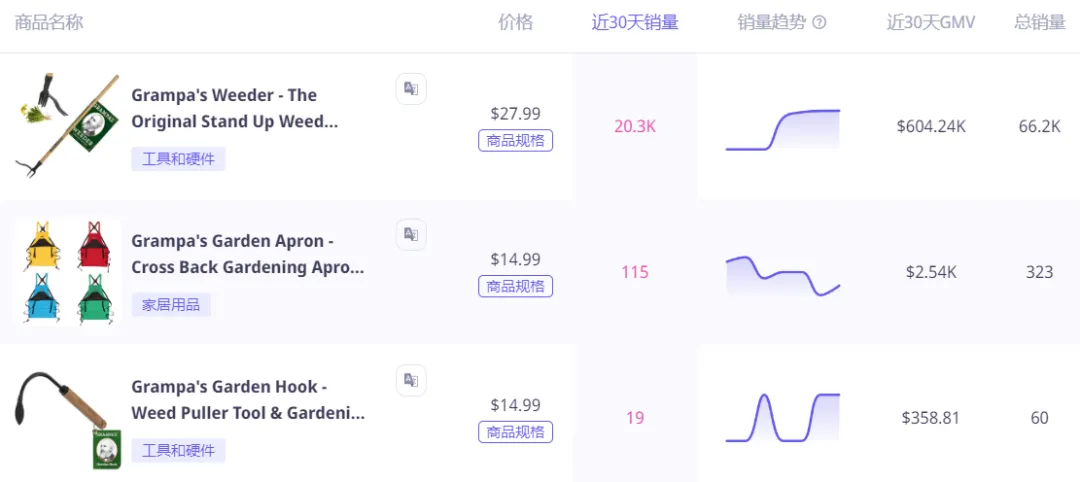The height and width of the screenshot is (482, 1080).
Task: View sales trend chart for Grampa's Weeder
Action: click(783, 129)
